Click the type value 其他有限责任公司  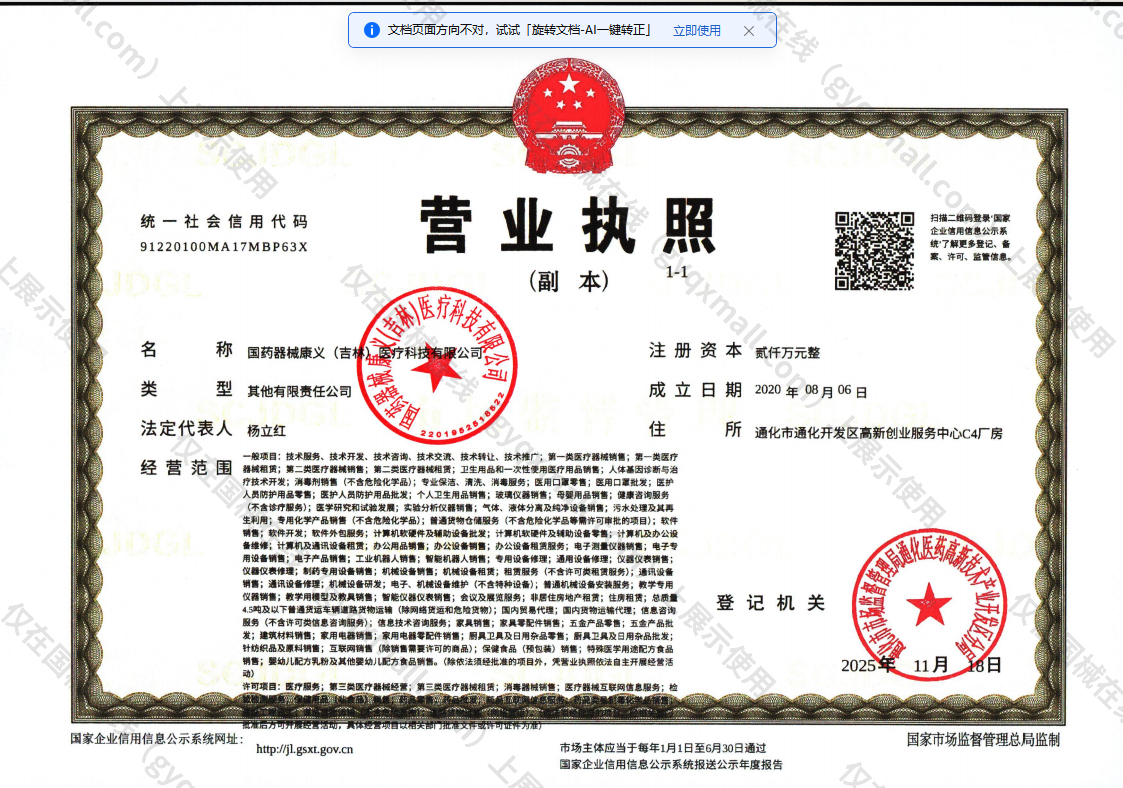pyautogui.click(x=299, y=391)
